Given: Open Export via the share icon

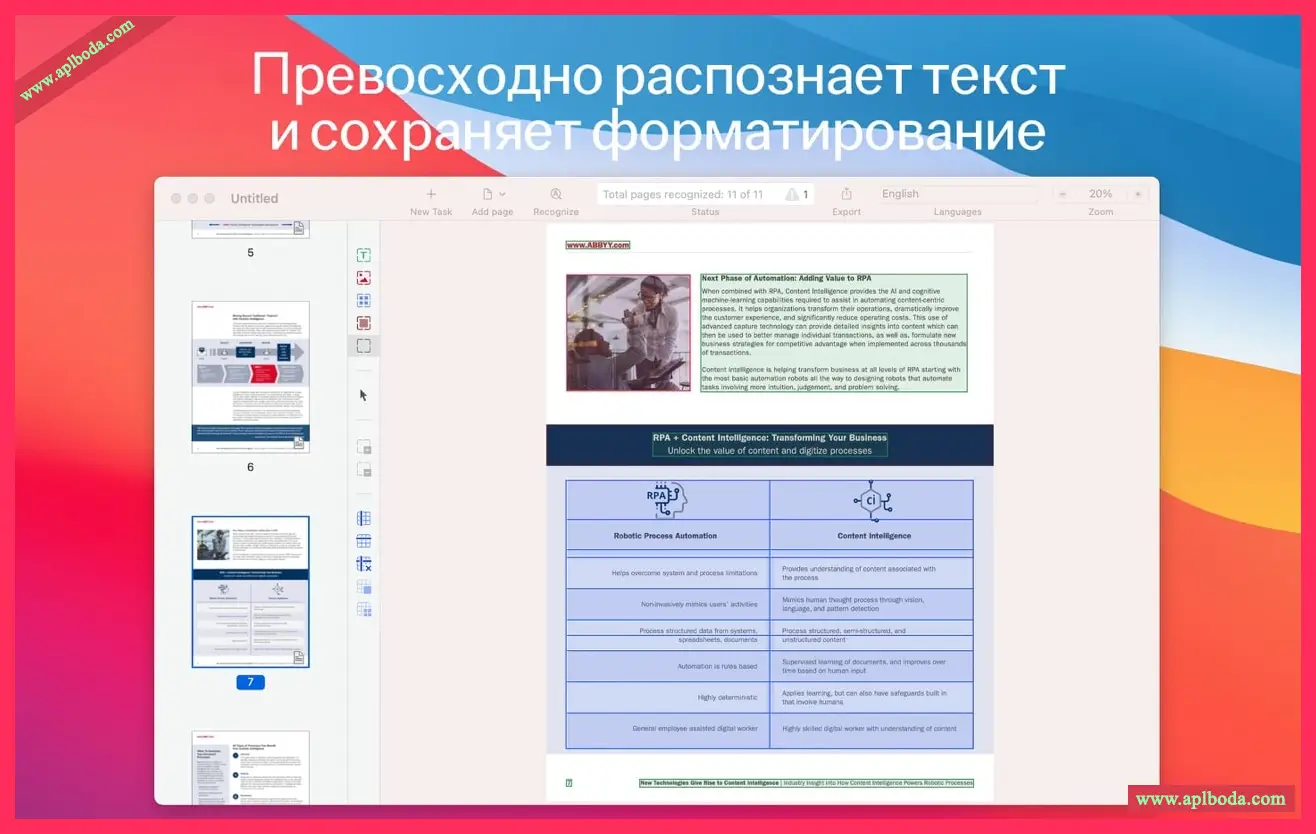Looking at the screenshot, I should 847,192.
